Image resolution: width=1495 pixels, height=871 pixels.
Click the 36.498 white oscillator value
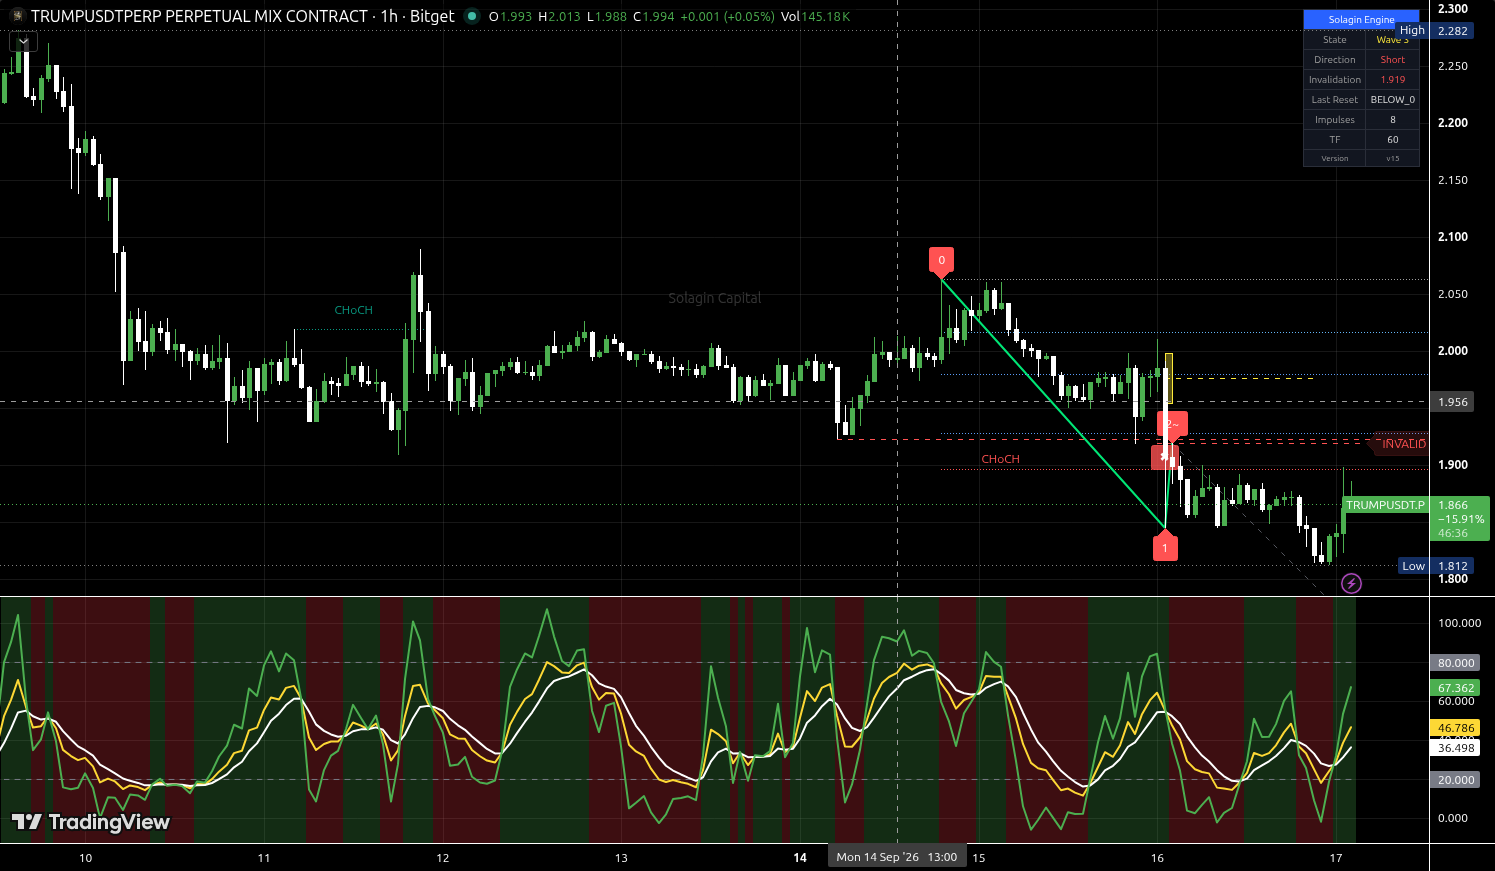coord(1456,748)
